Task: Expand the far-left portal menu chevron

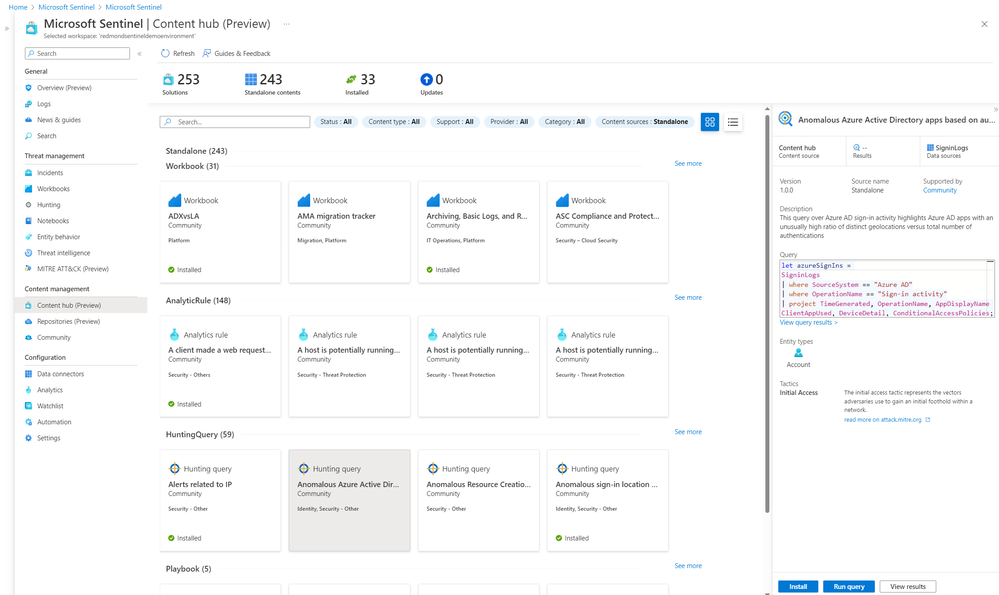Action: coord(6,28)
